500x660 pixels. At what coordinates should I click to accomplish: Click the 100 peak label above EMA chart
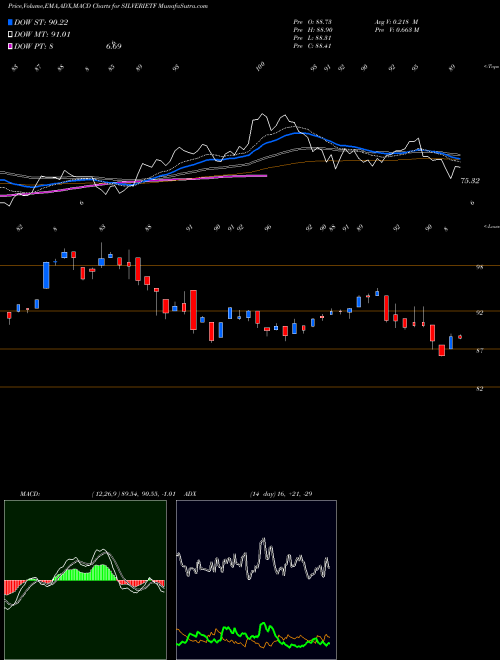click(261, 66)
